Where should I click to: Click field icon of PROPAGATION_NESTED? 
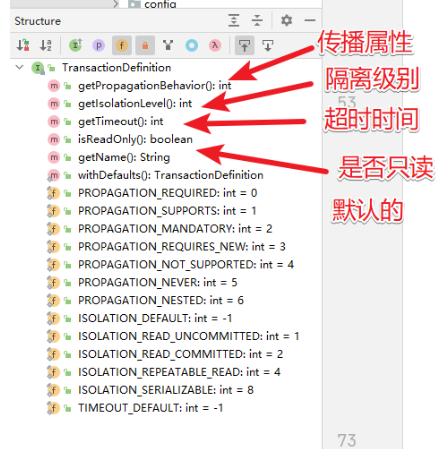pos(53,301)
